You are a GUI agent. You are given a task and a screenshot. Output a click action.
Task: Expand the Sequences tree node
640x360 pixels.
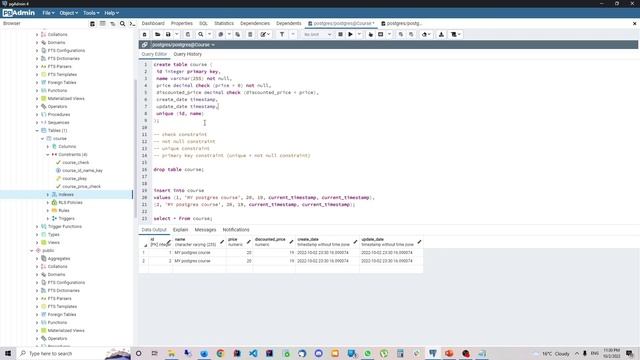point(37,122)
